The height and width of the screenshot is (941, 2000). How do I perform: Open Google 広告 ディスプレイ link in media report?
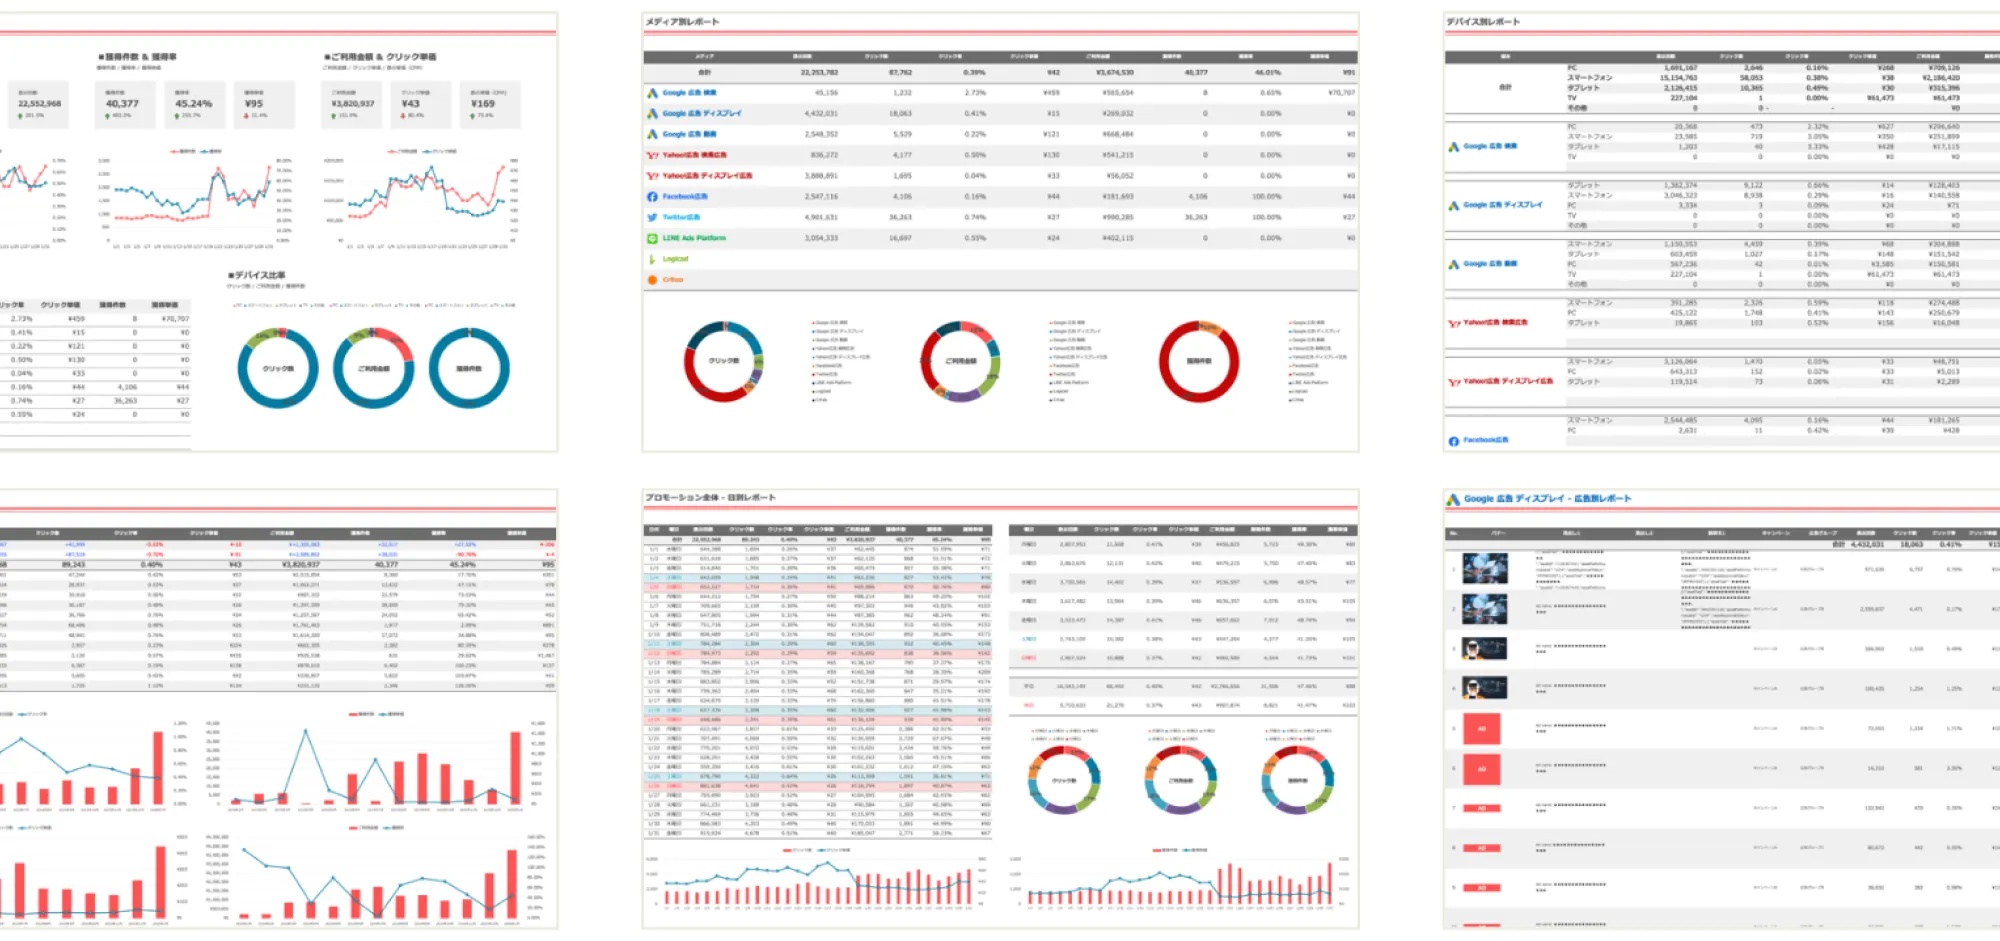tap(702, 114)
